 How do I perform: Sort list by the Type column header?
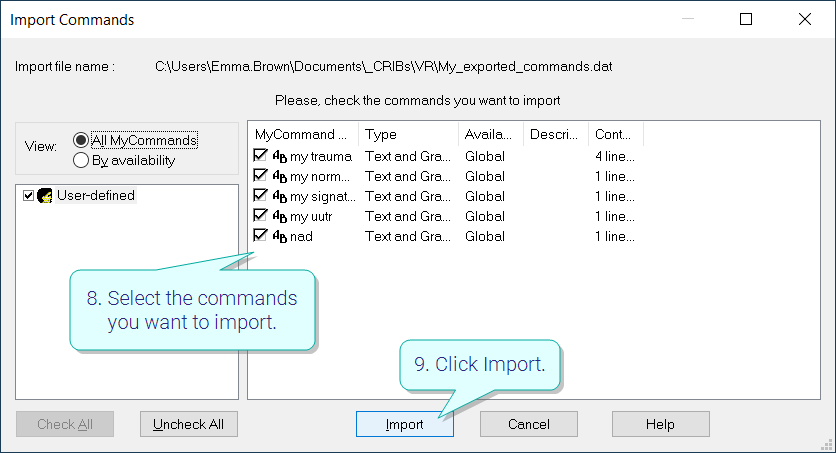408,134
